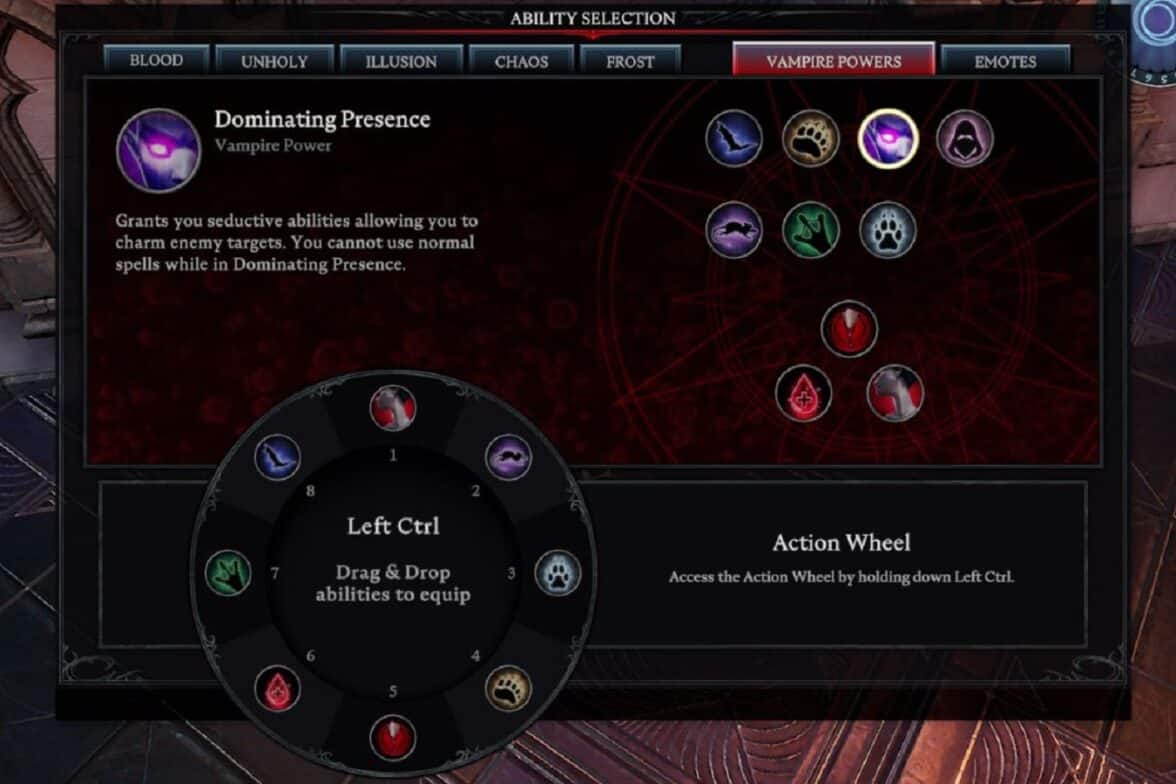Open the Illusion ability tab
1176x784 pixels.
click(x=400, y=61)
